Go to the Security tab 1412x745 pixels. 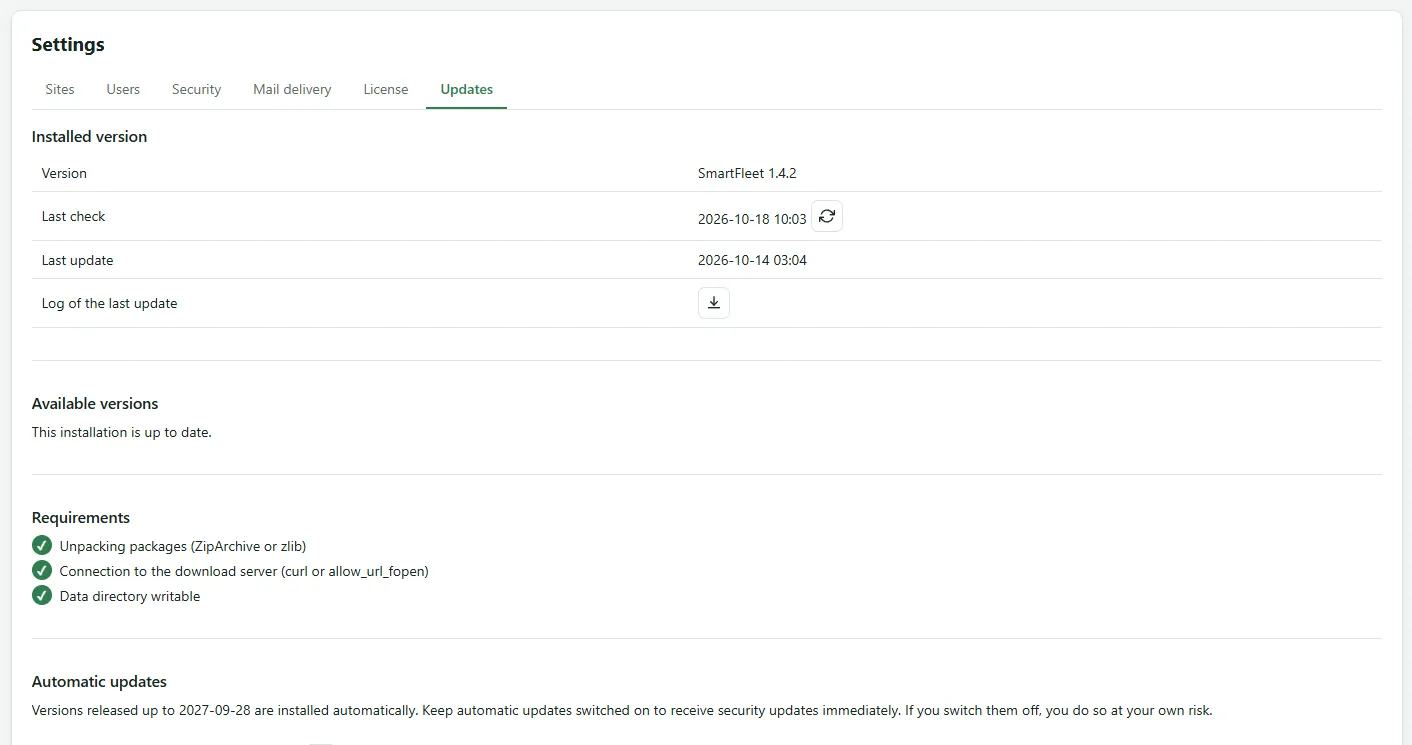coord(196,89)
